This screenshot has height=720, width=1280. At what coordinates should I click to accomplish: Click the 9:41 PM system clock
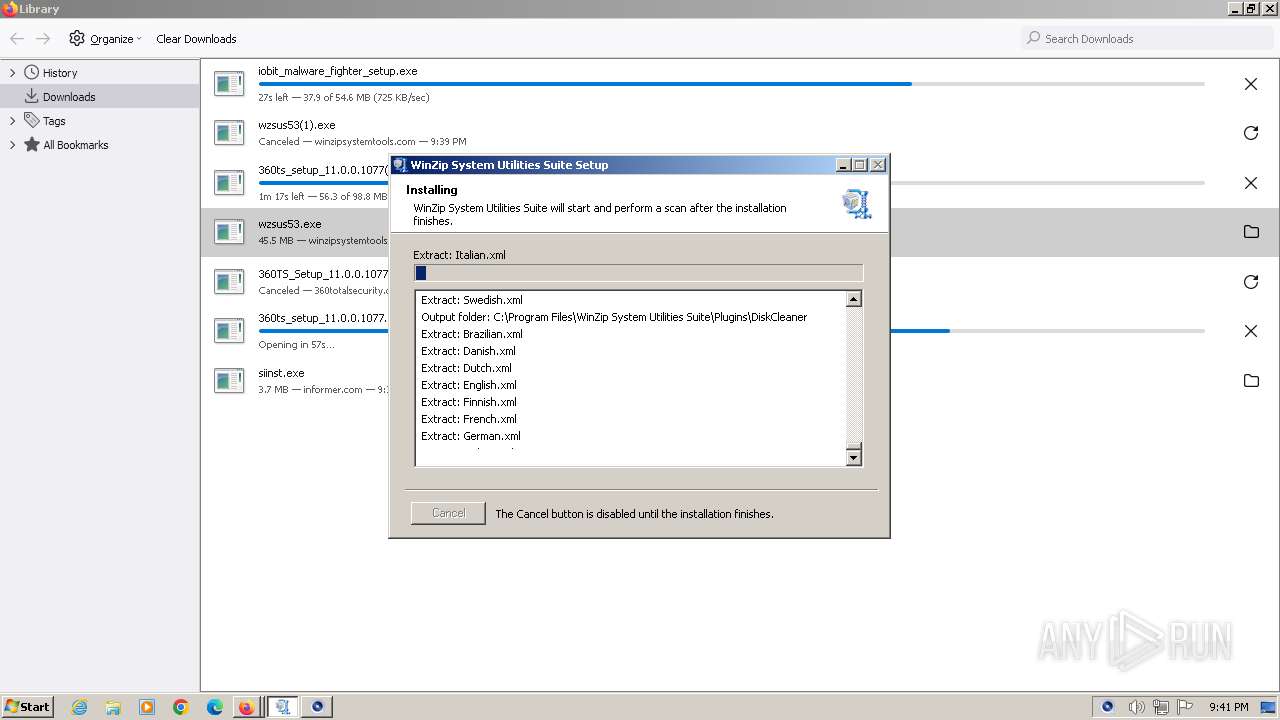pyautogui.click(x=1228, y=707)
